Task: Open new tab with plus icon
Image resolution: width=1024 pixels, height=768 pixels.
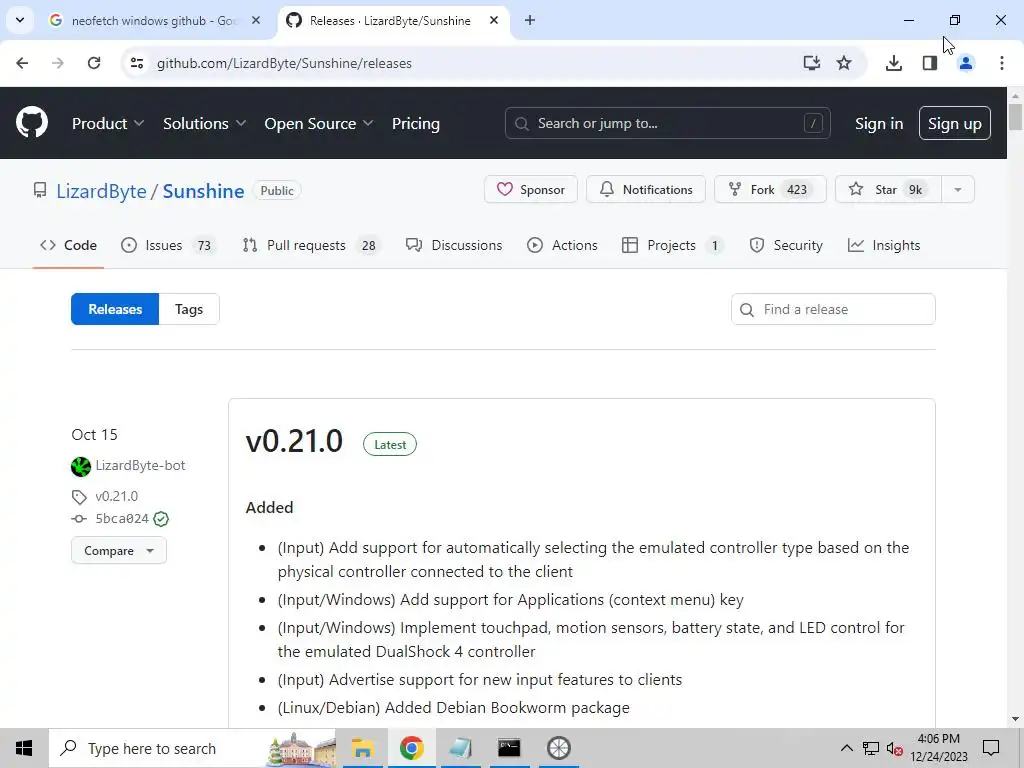Action: 530,20
